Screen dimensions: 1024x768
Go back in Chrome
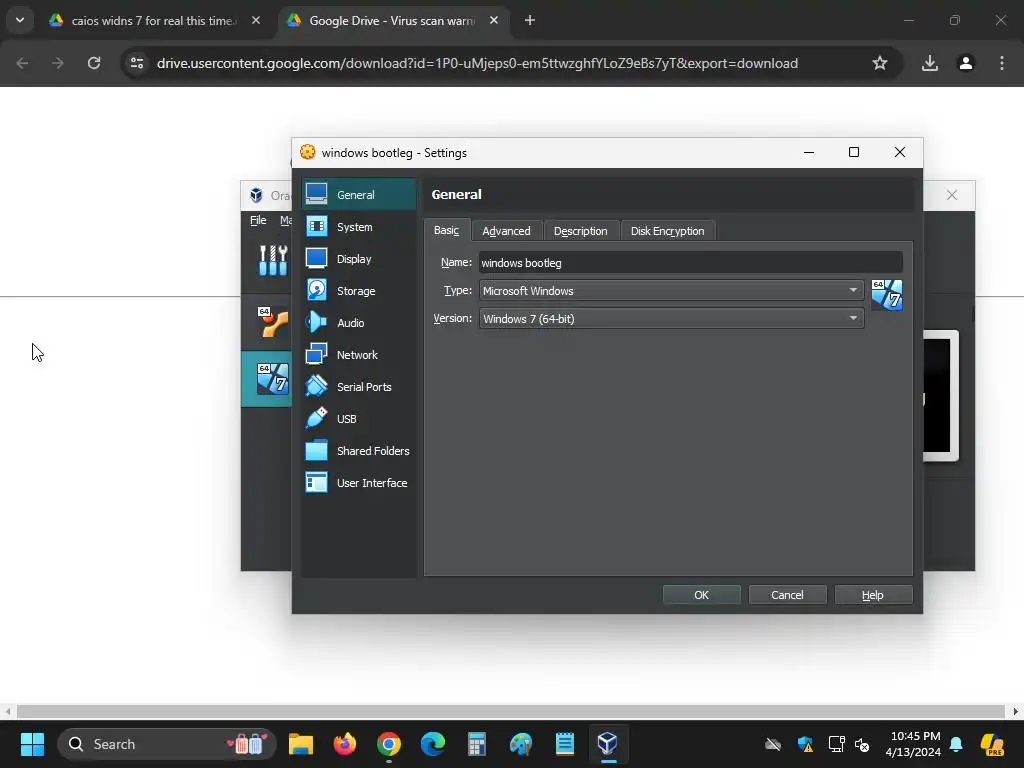(x=22, y=63)
